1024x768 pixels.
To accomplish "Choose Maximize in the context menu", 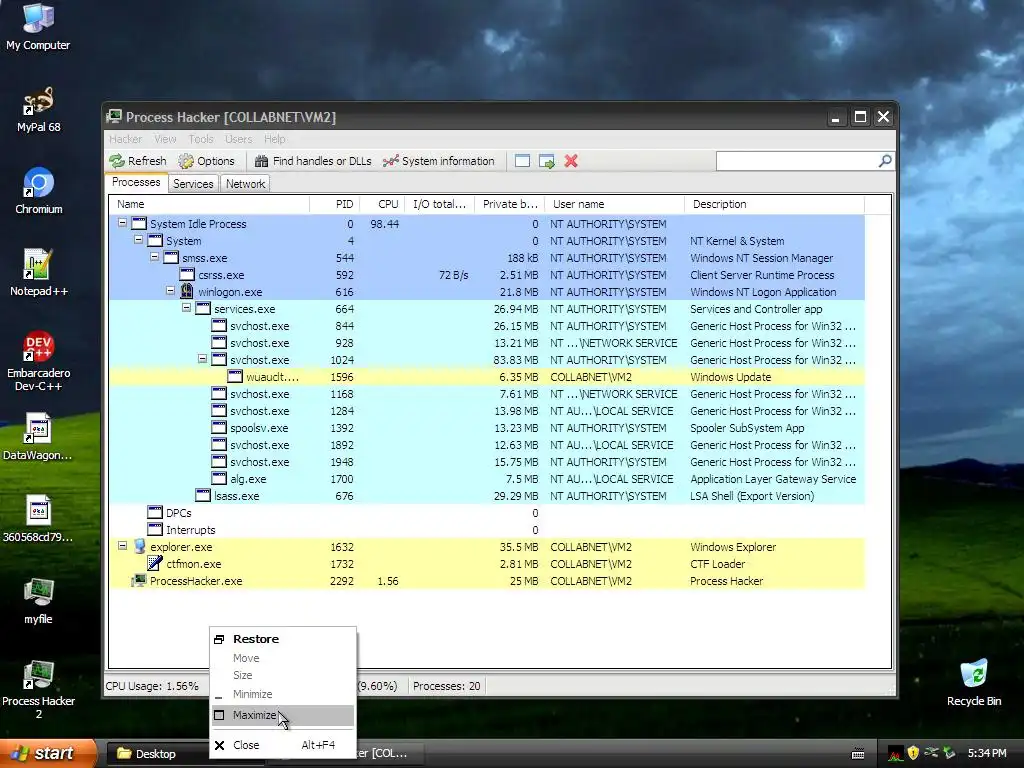I will [283, 715].
